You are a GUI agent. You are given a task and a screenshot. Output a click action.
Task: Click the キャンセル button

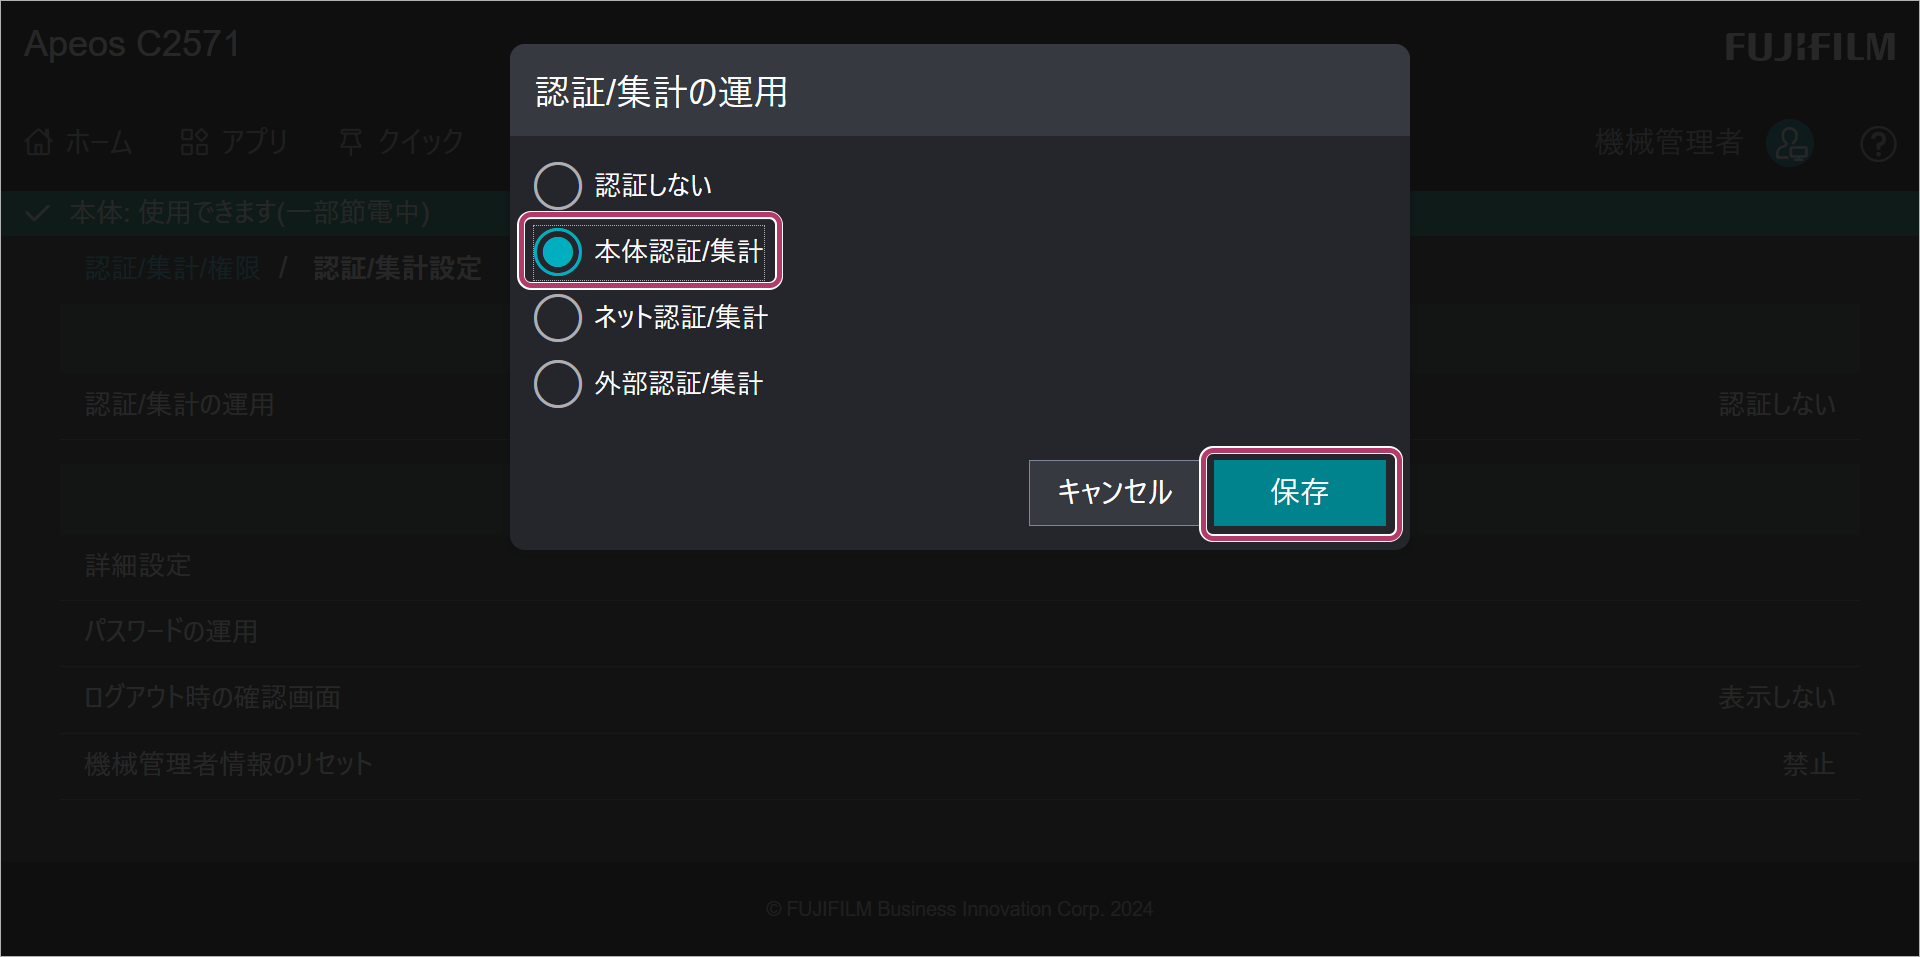click(x=1115, y=492)
